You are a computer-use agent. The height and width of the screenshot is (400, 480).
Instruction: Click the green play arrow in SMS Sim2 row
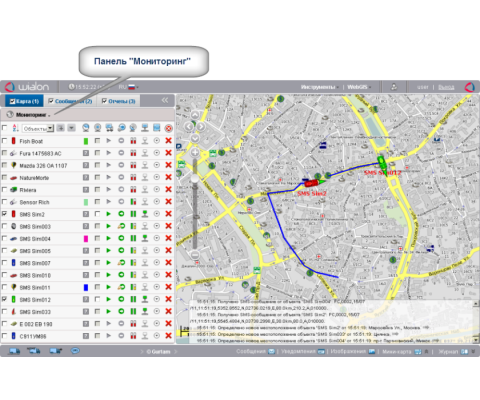(x=109, y=214)
